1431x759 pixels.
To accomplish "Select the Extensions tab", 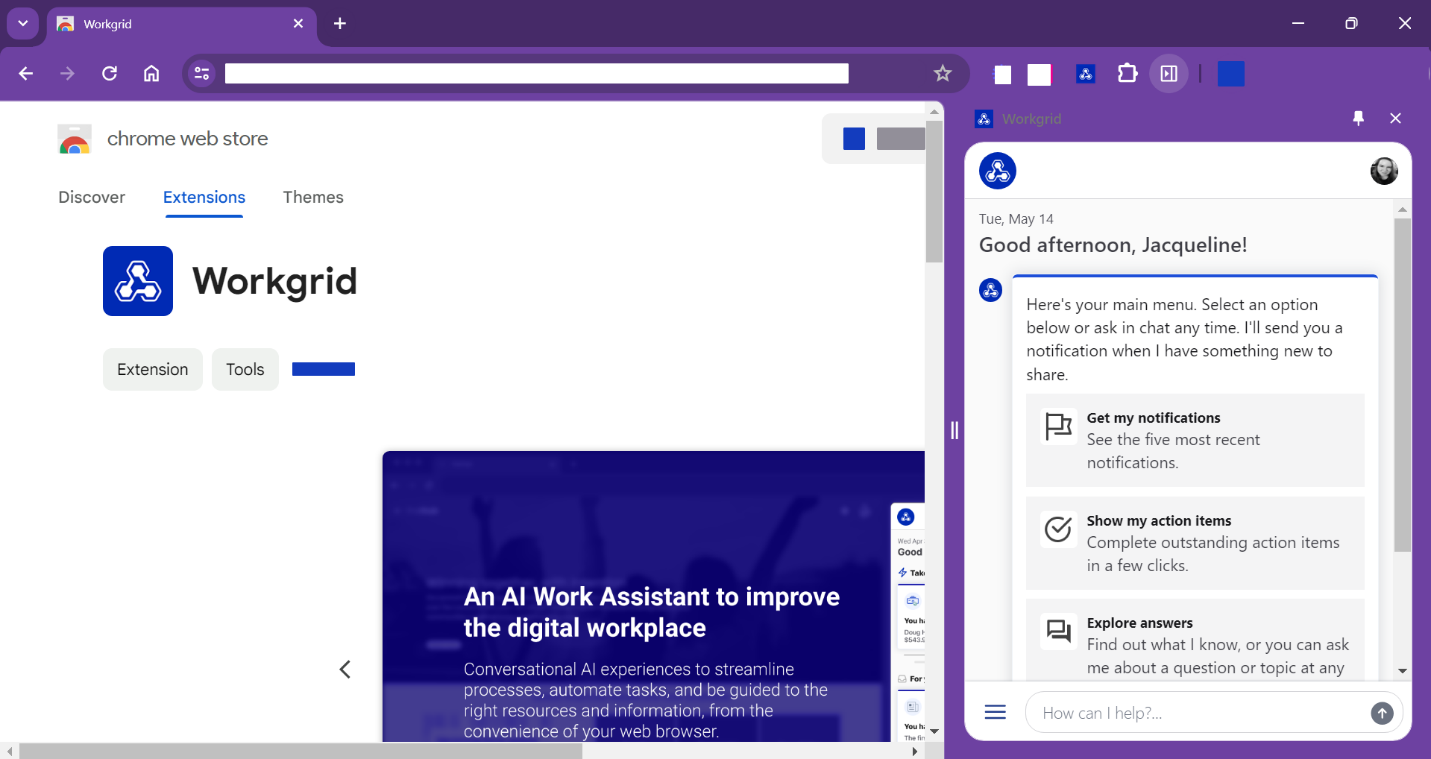I will pyautogui.click(x=204, y=197).
